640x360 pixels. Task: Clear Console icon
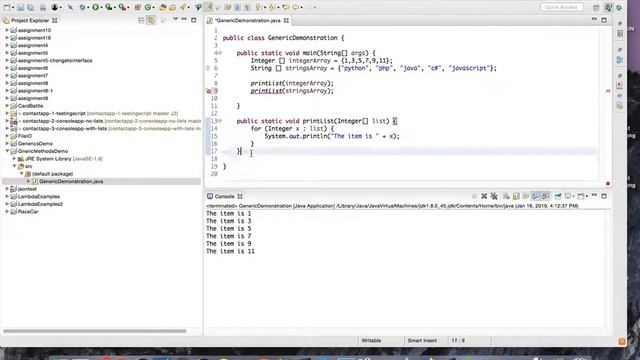pos(506,196)
